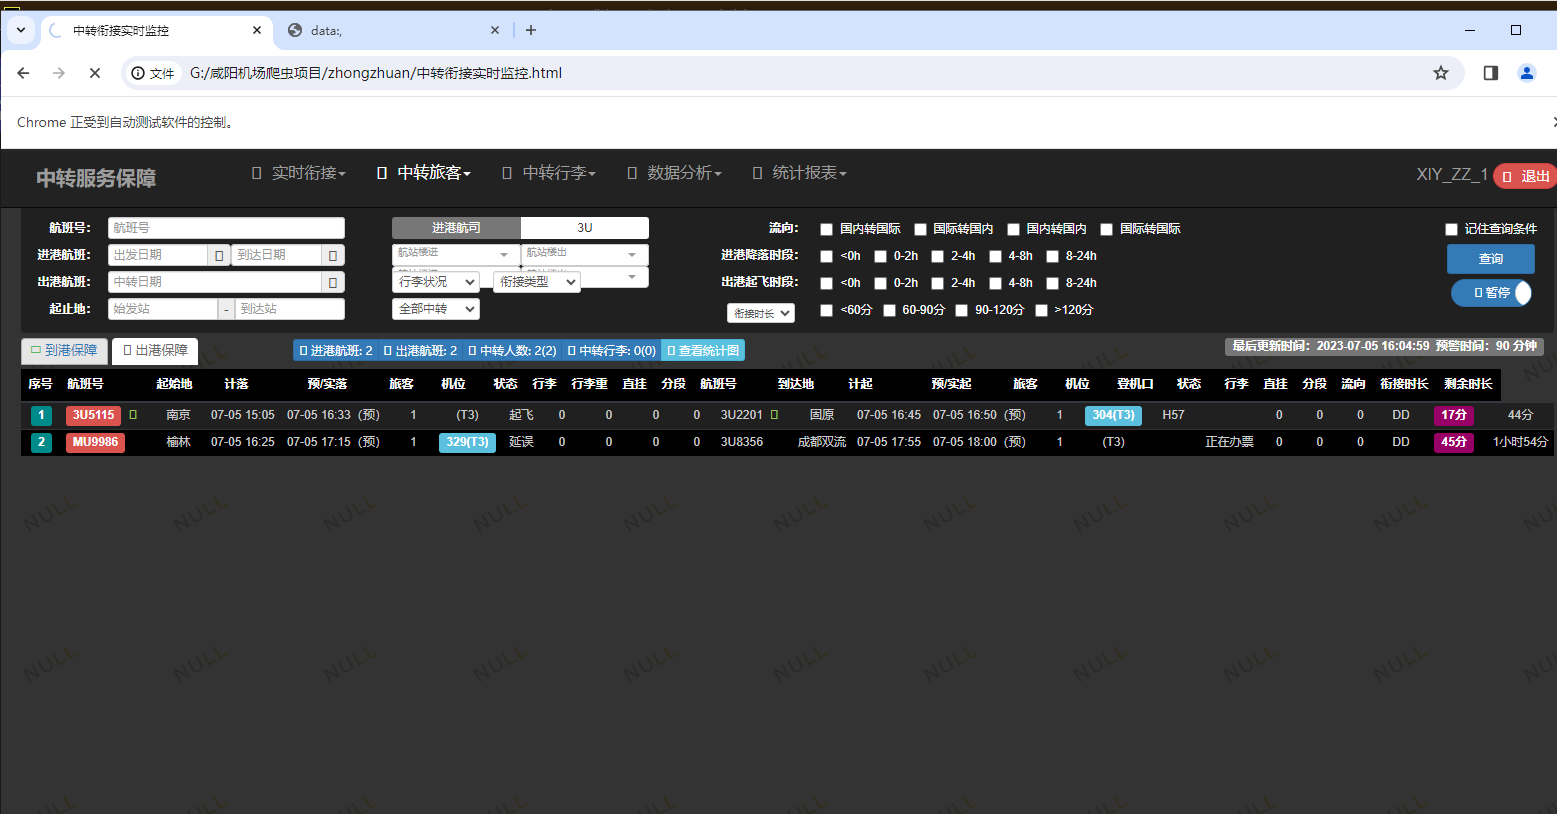The image size is (1557, 814).
Task: Expand the 统计报表 nav menu
Action: coord(799,173)
